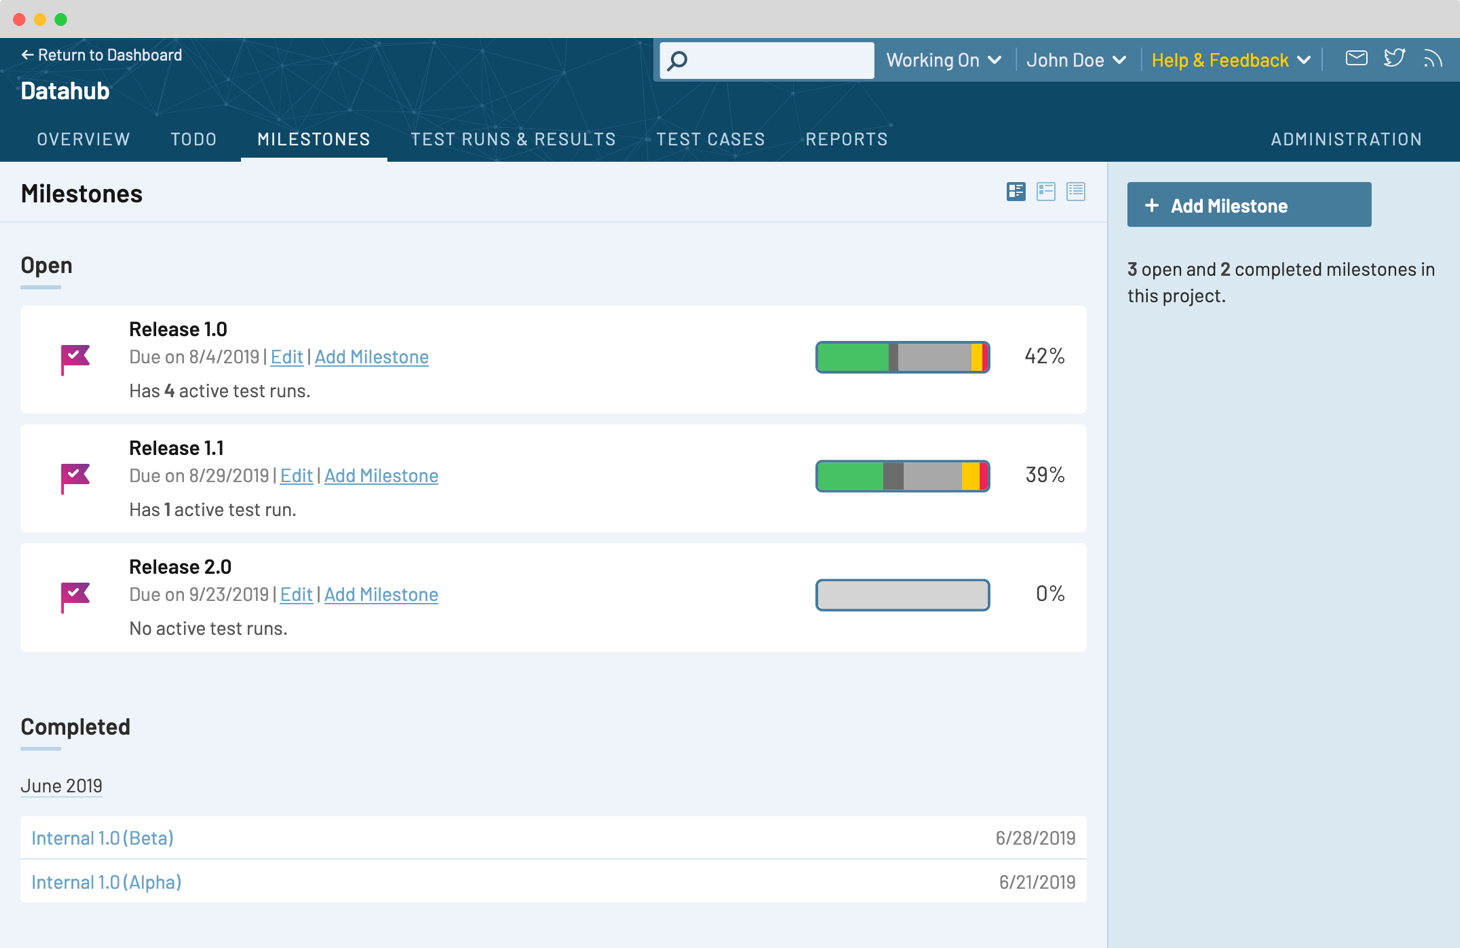Open the mail envelope icon in header

tap(1356, 58)
